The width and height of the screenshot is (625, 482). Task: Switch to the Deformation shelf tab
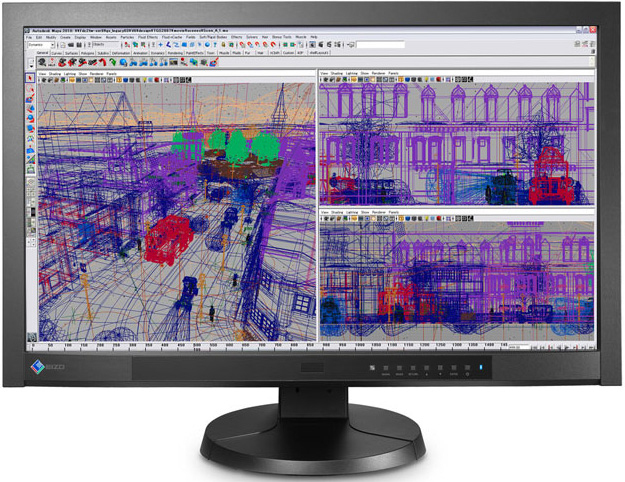pos(120,53)
